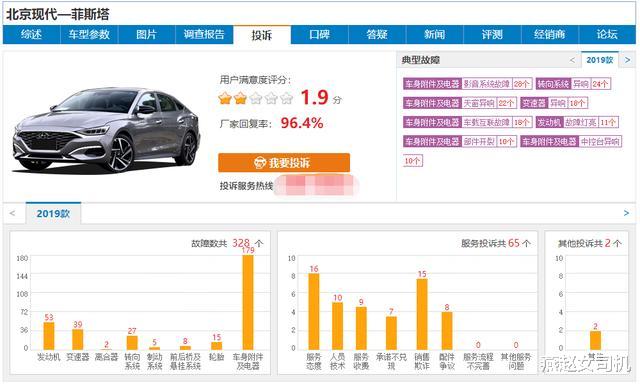Open the 部件开裂 10个 fault tag
This screenshot has height=385, width=640.
460,142
